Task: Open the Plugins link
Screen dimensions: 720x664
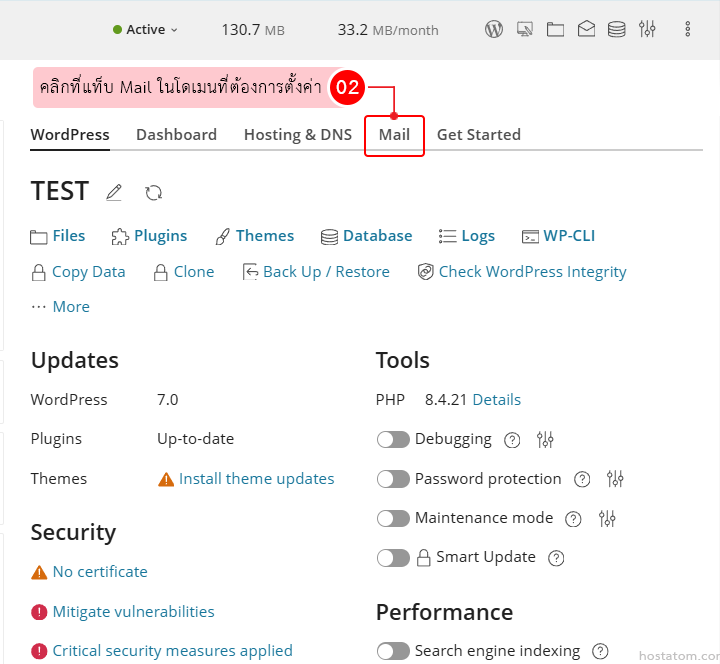Action: click(149, 236)
